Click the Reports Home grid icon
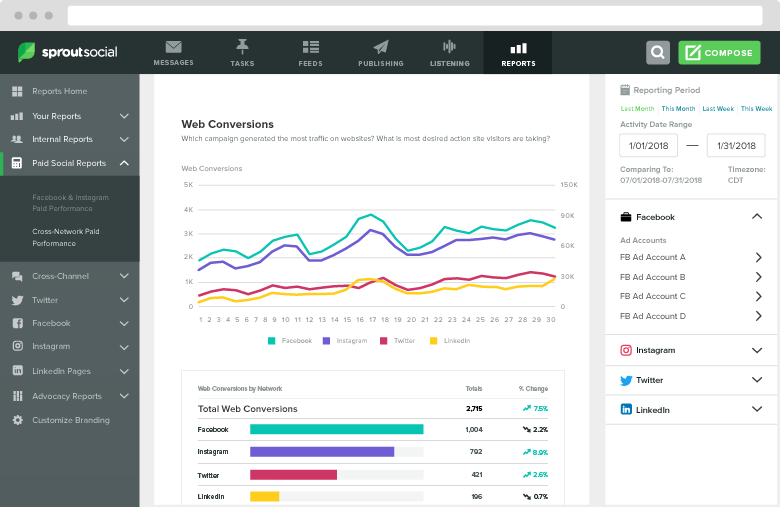Screen dimensions: 780x507 coord(17,91)
